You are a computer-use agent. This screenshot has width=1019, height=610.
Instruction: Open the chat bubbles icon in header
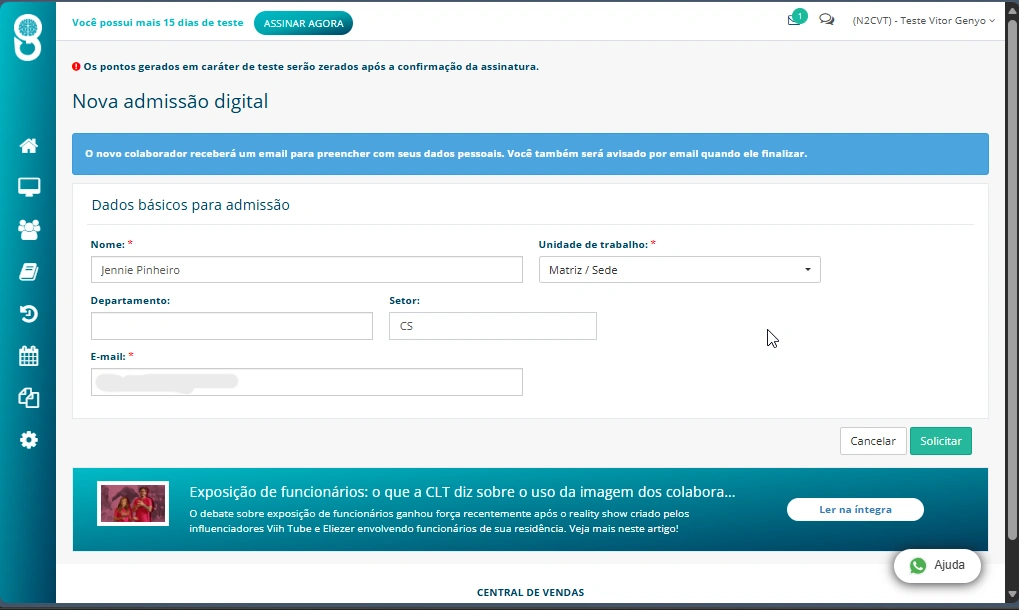coord(827,19)
